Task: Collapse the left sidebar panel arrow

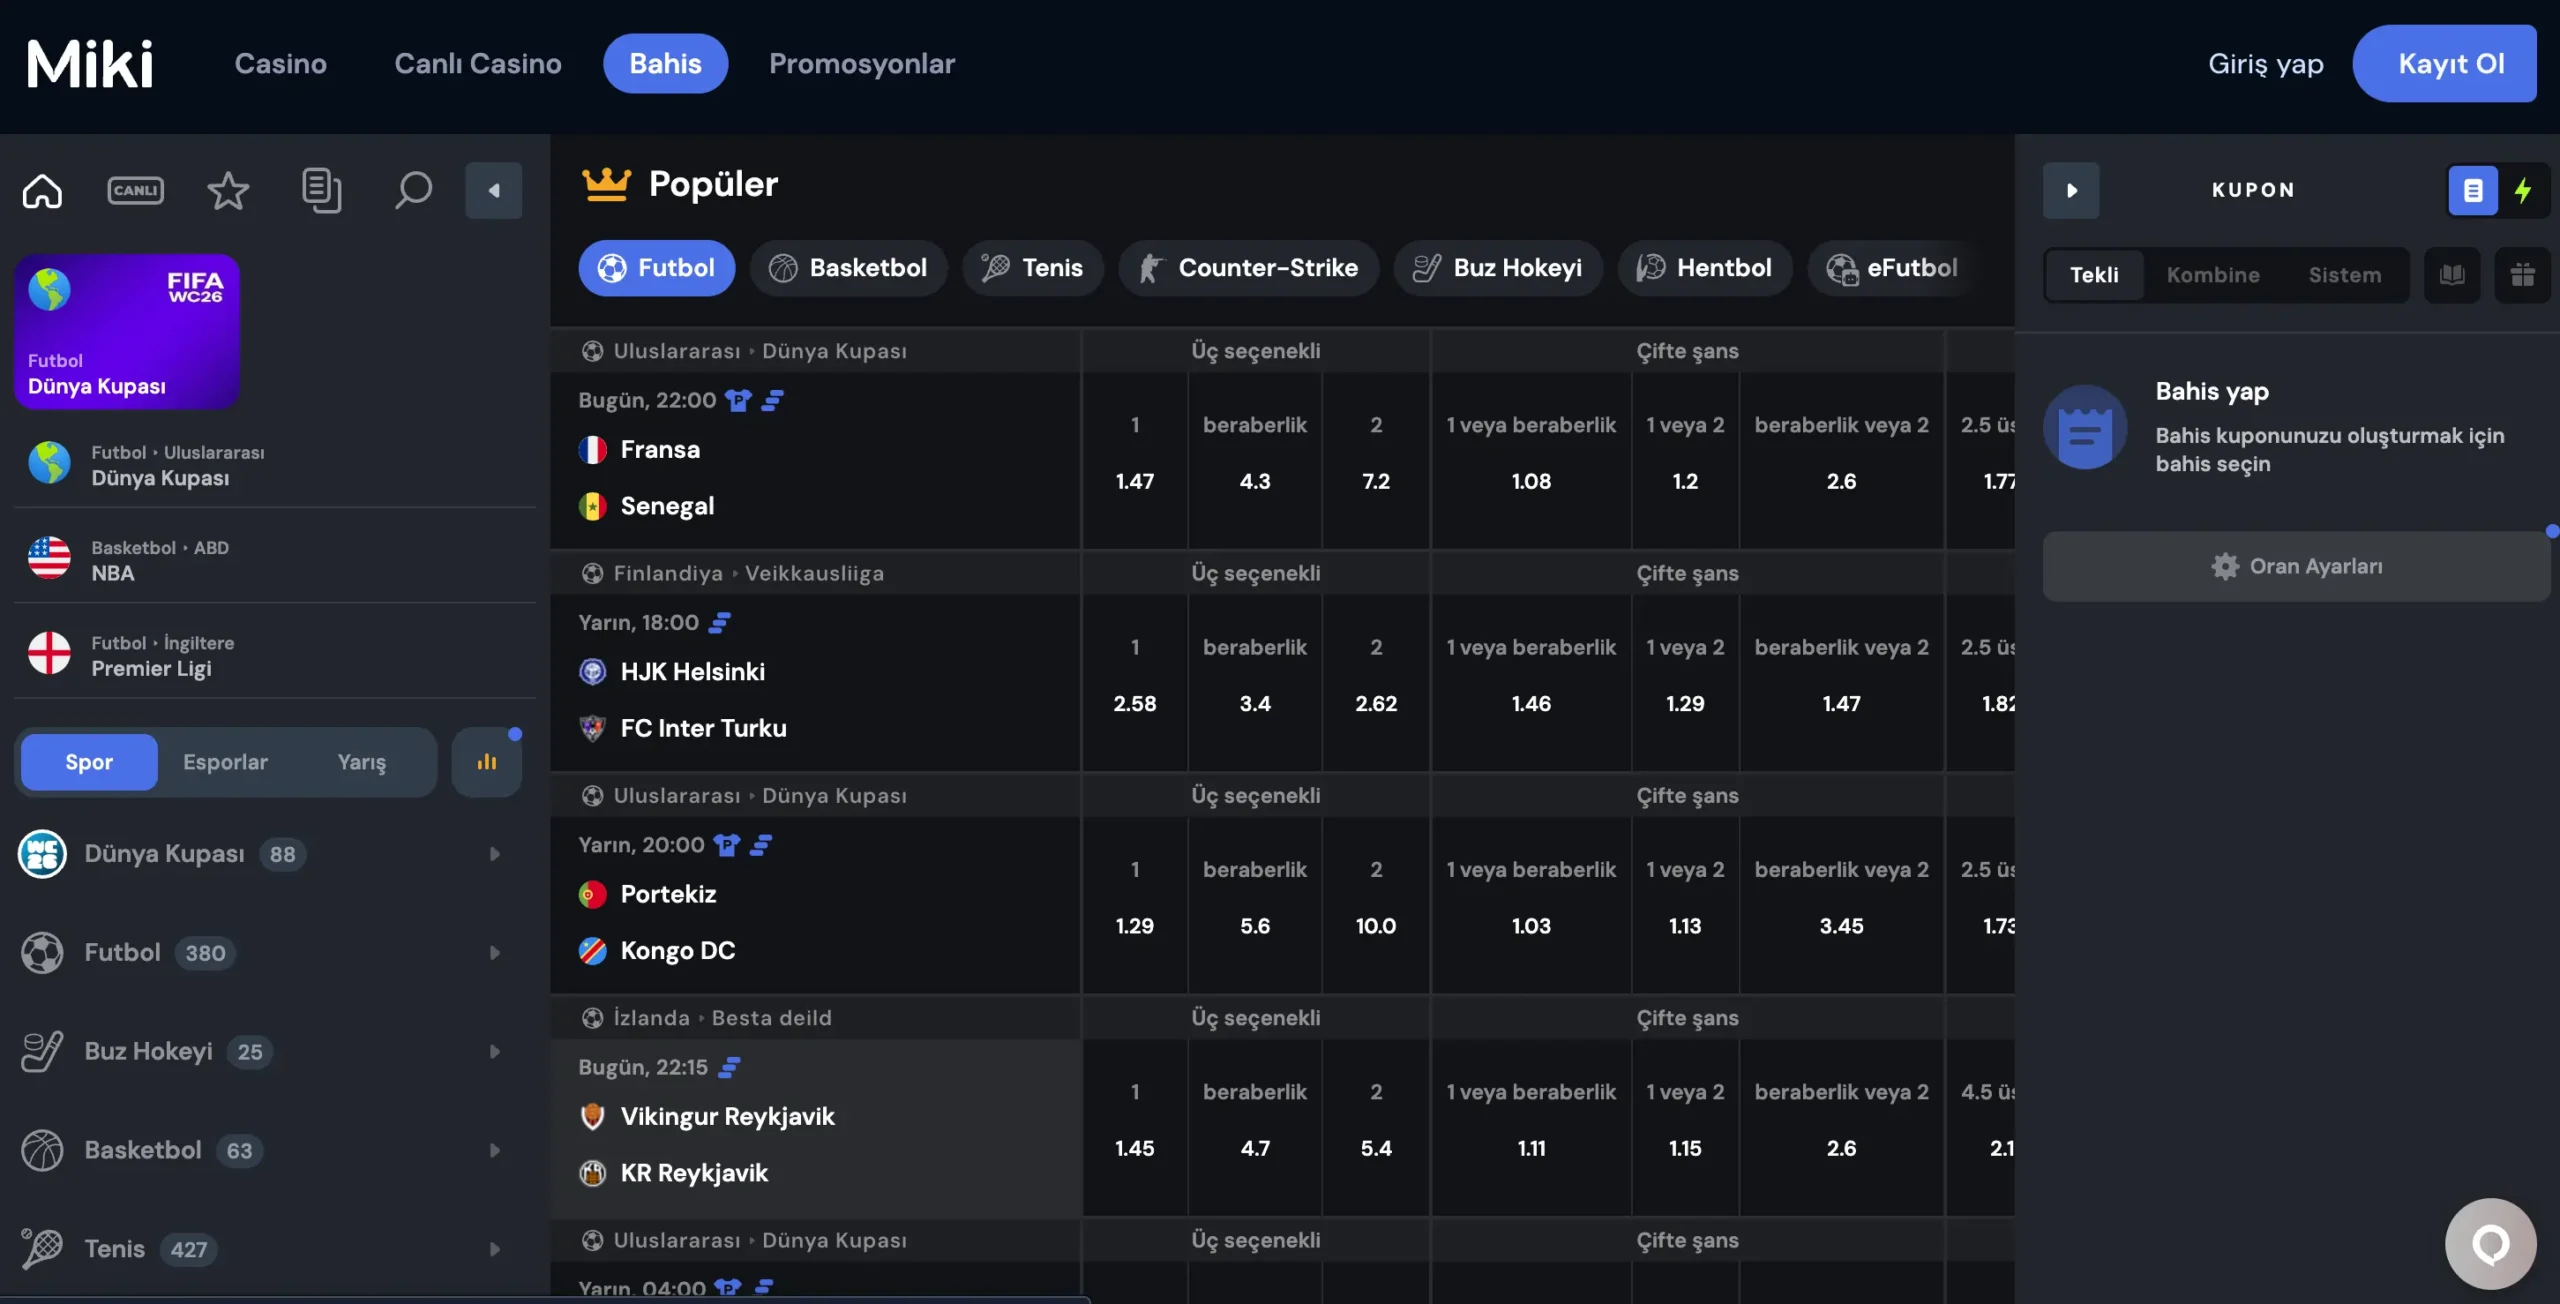Action: pos(494,190)
